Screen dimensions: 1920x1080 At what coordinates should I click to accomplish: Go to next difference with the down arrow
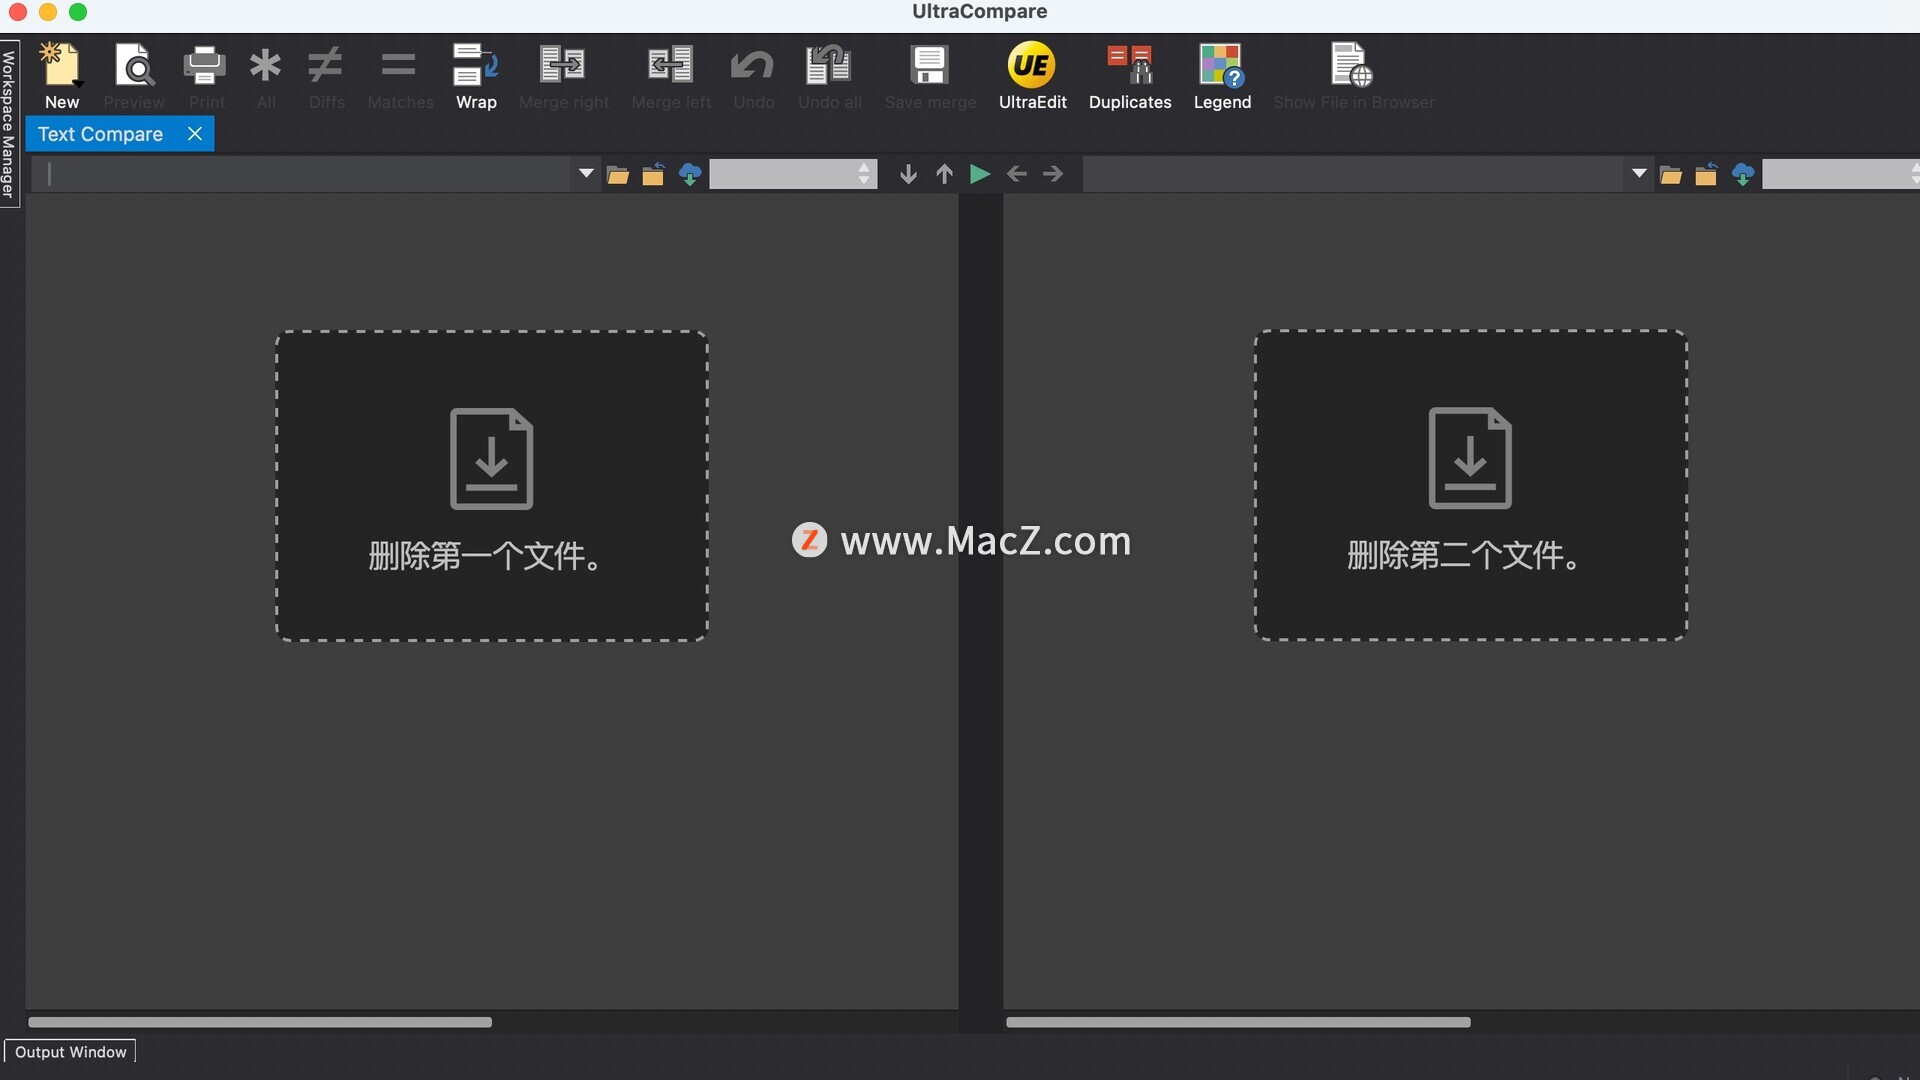908,174
